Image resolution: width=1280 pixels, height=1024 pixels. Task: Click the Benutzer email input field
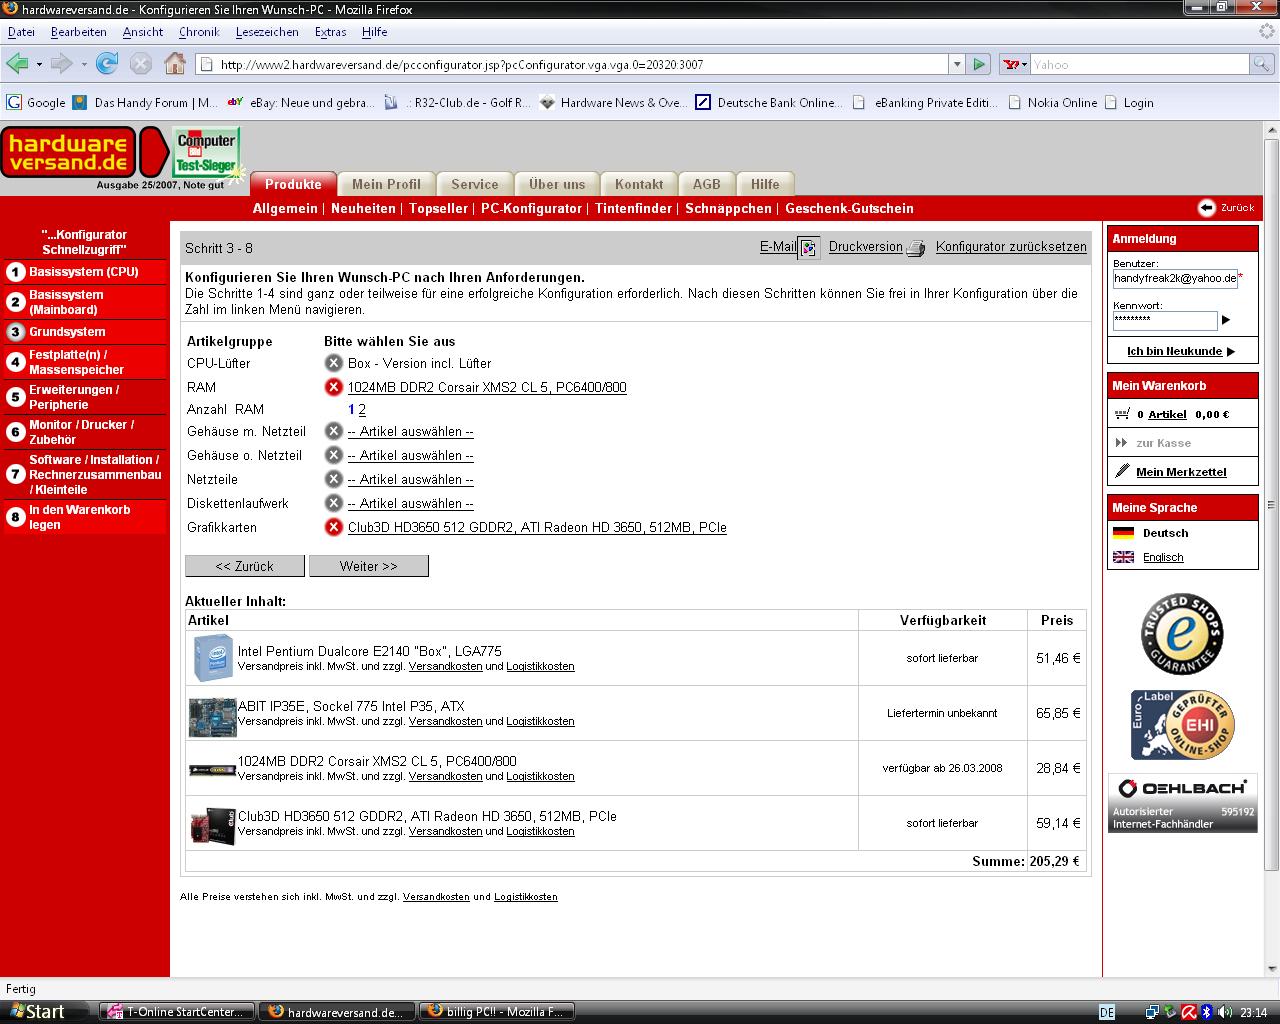pos(1175,278)
